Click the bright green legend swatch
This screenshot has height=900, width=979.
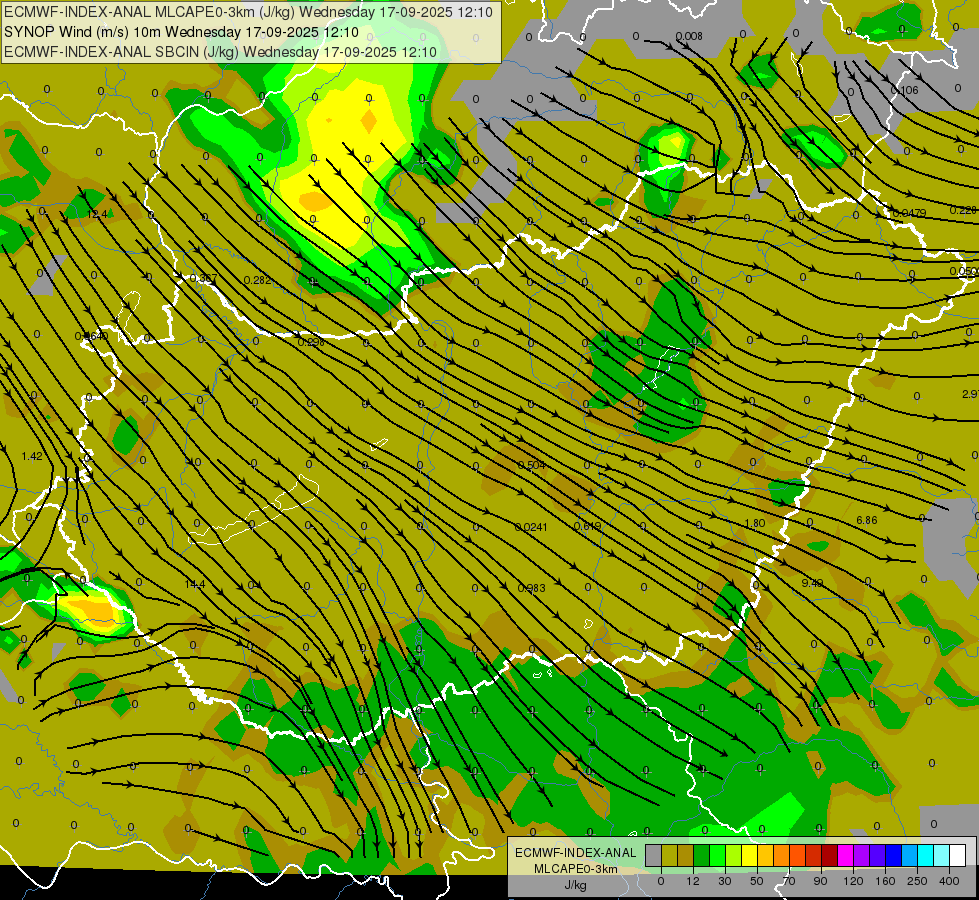point(717,855)
